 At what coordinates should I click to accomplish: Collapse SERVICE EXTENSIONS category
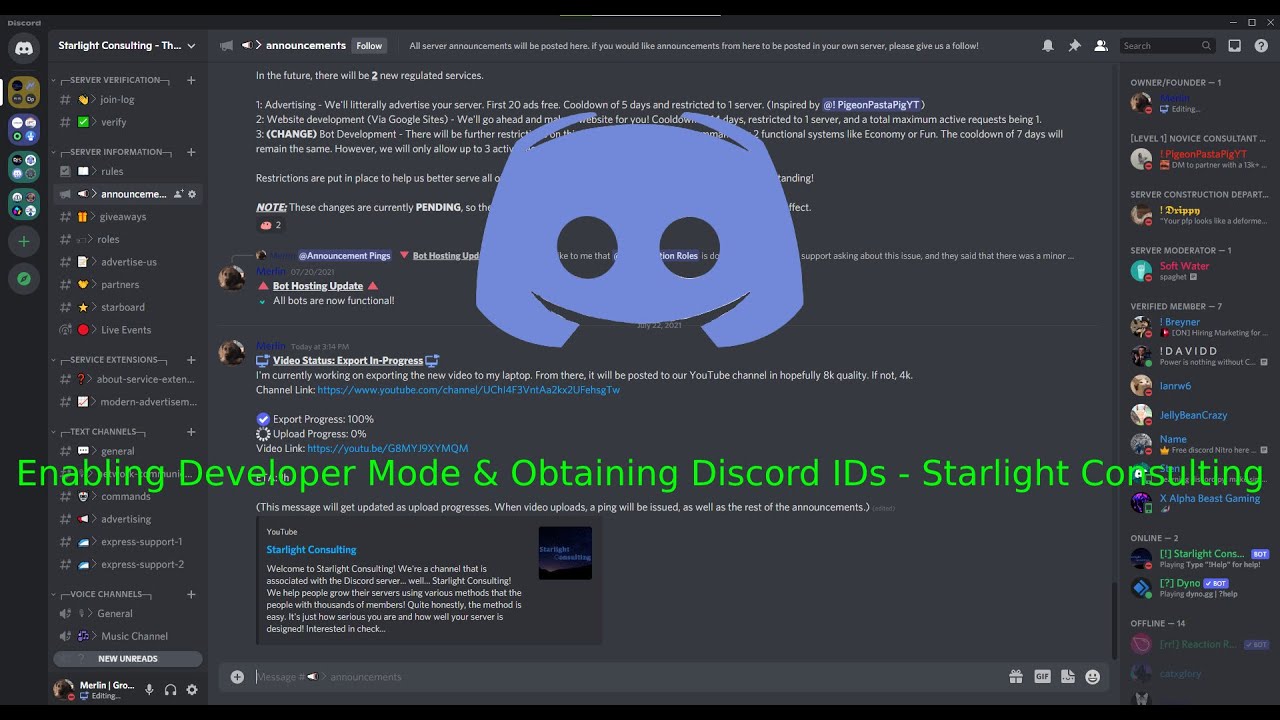pos(109,360)
